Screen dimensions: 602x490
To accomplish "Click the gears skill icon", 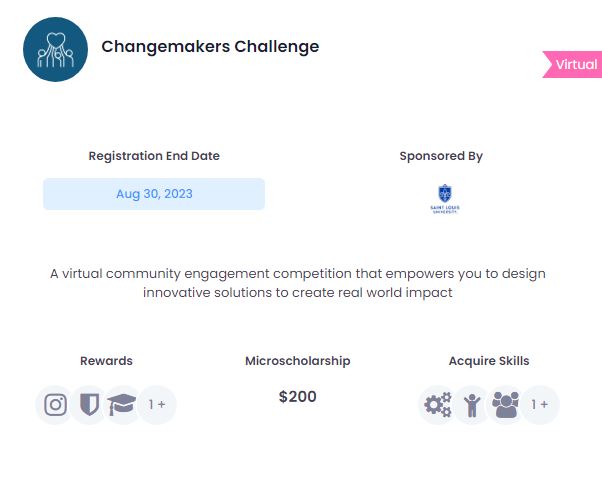I will pos(438,405).
